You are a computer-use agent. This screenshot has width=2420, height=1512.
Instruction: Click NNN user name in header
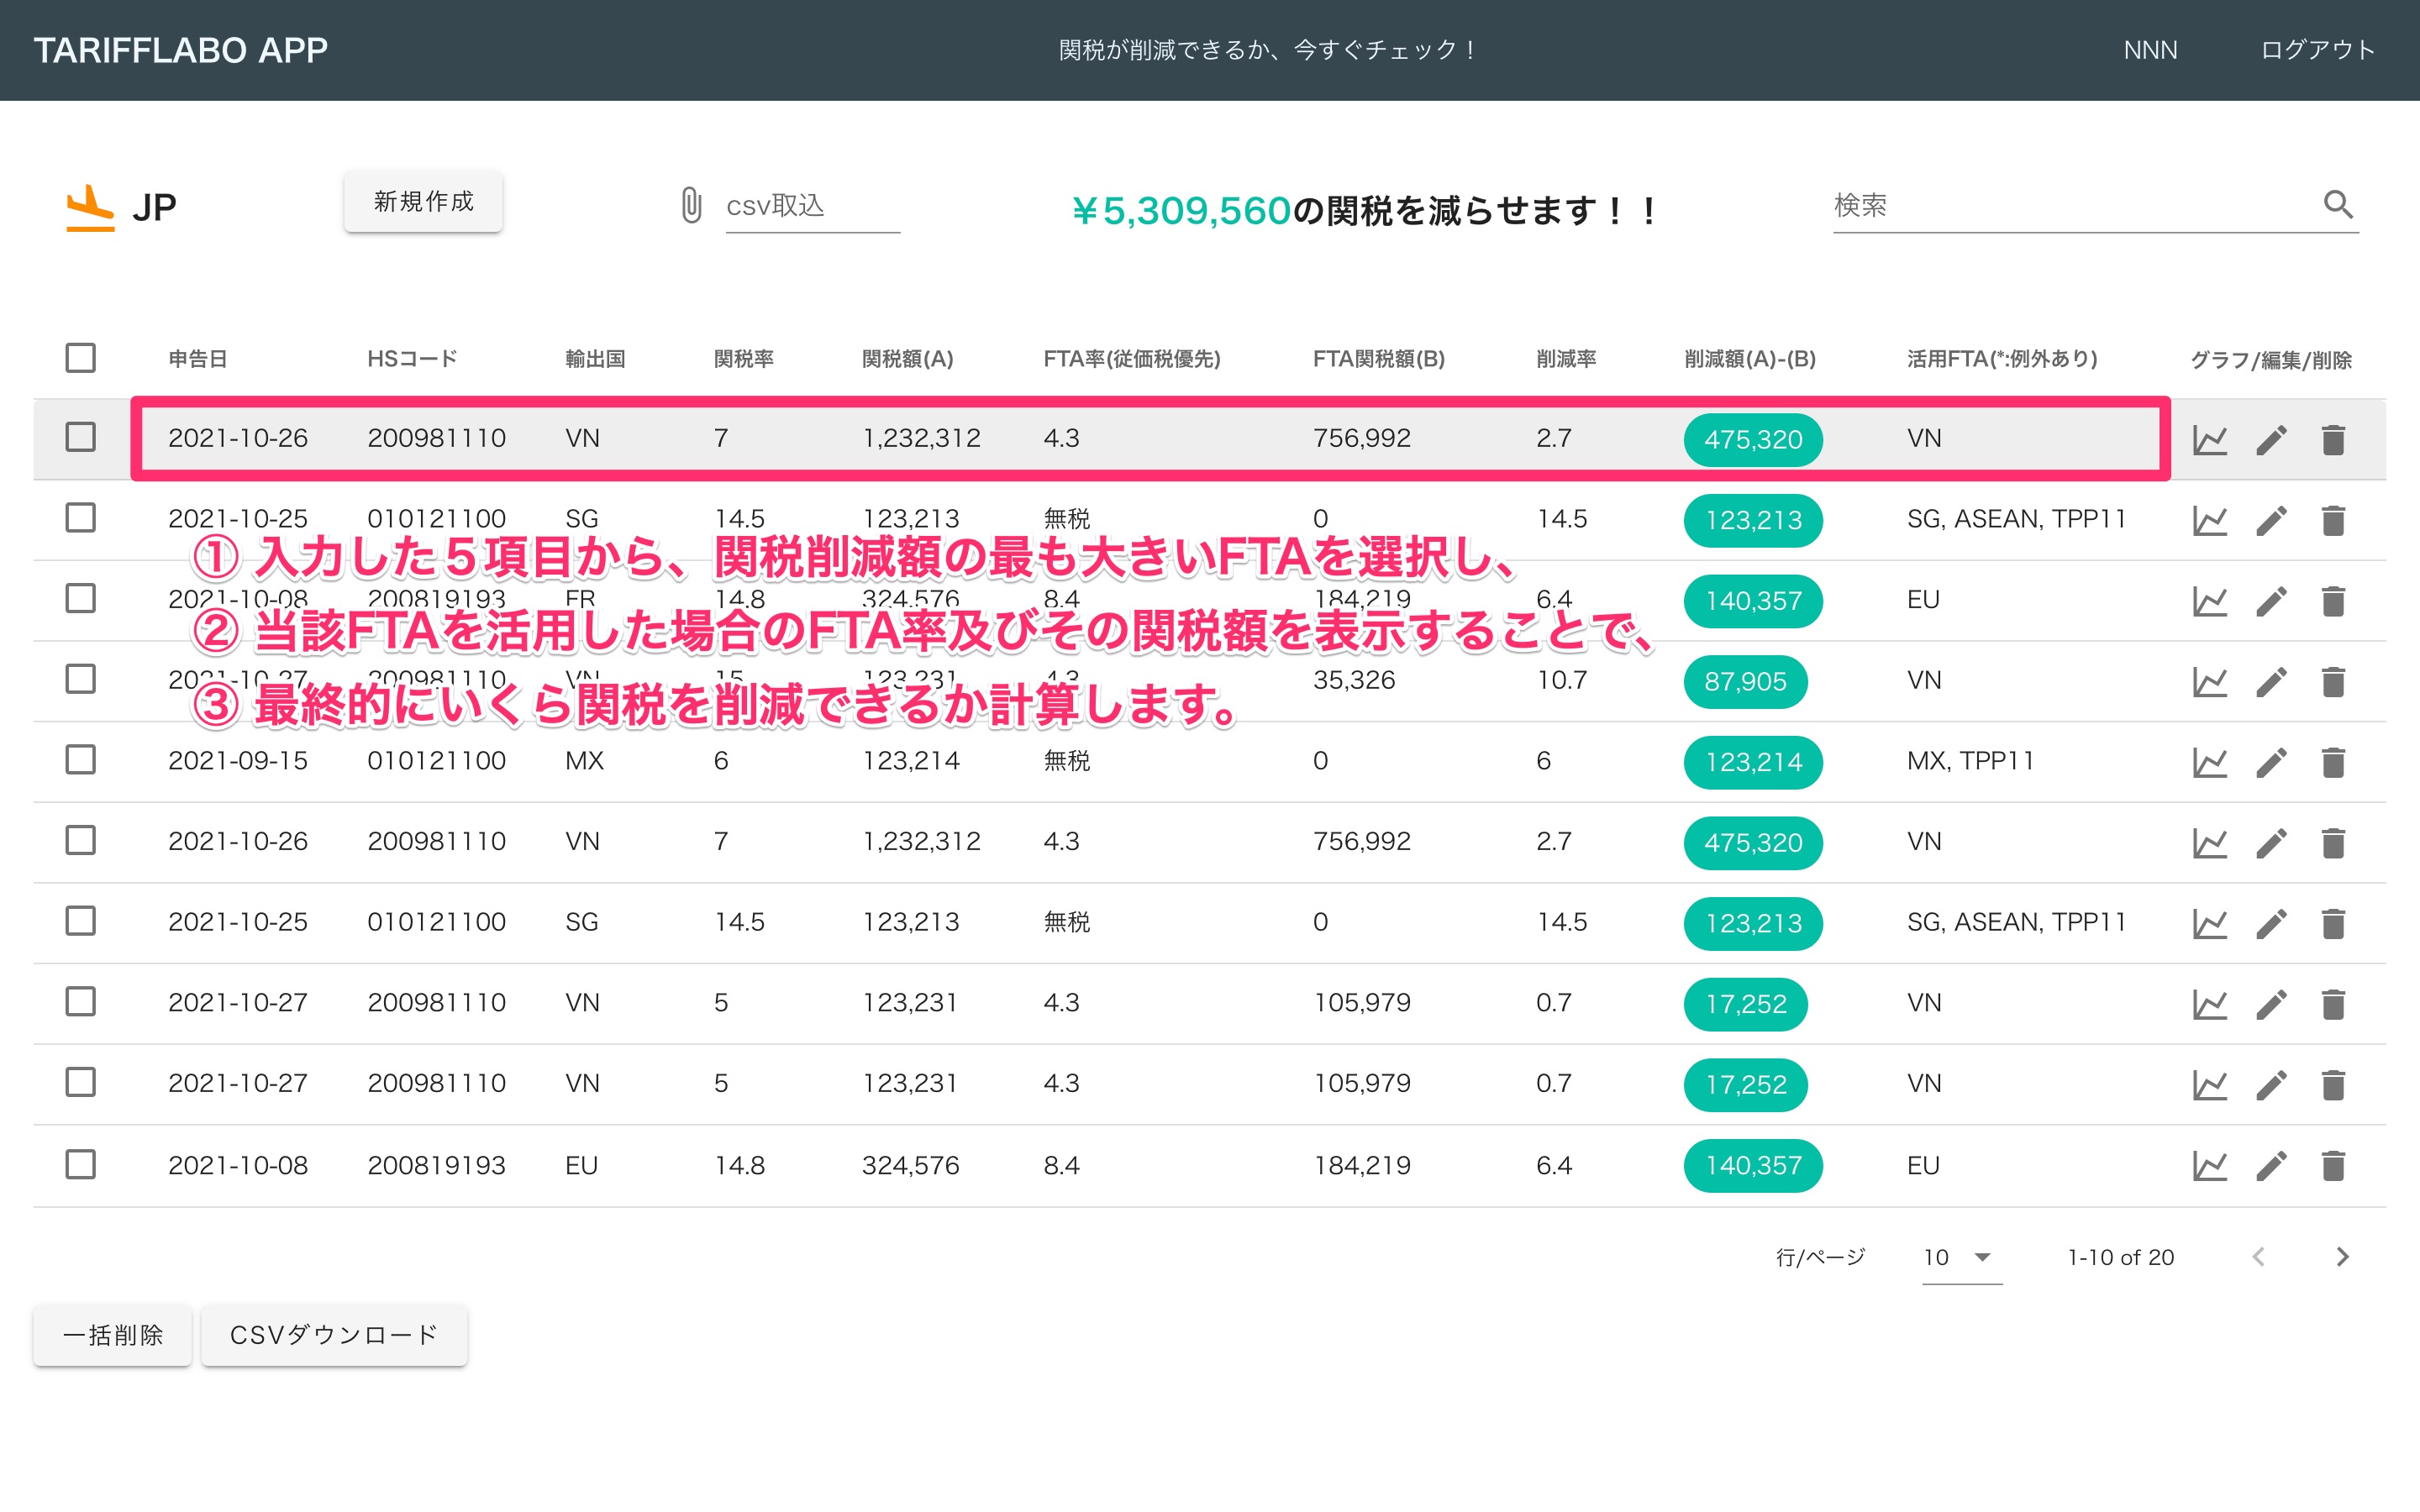click(2150, 50)
